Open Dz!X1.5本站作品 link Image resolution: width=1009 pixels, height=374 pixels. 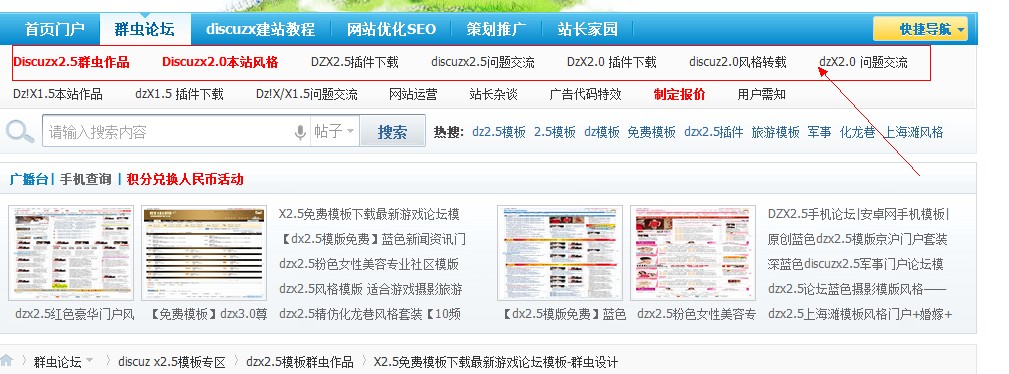58,94
